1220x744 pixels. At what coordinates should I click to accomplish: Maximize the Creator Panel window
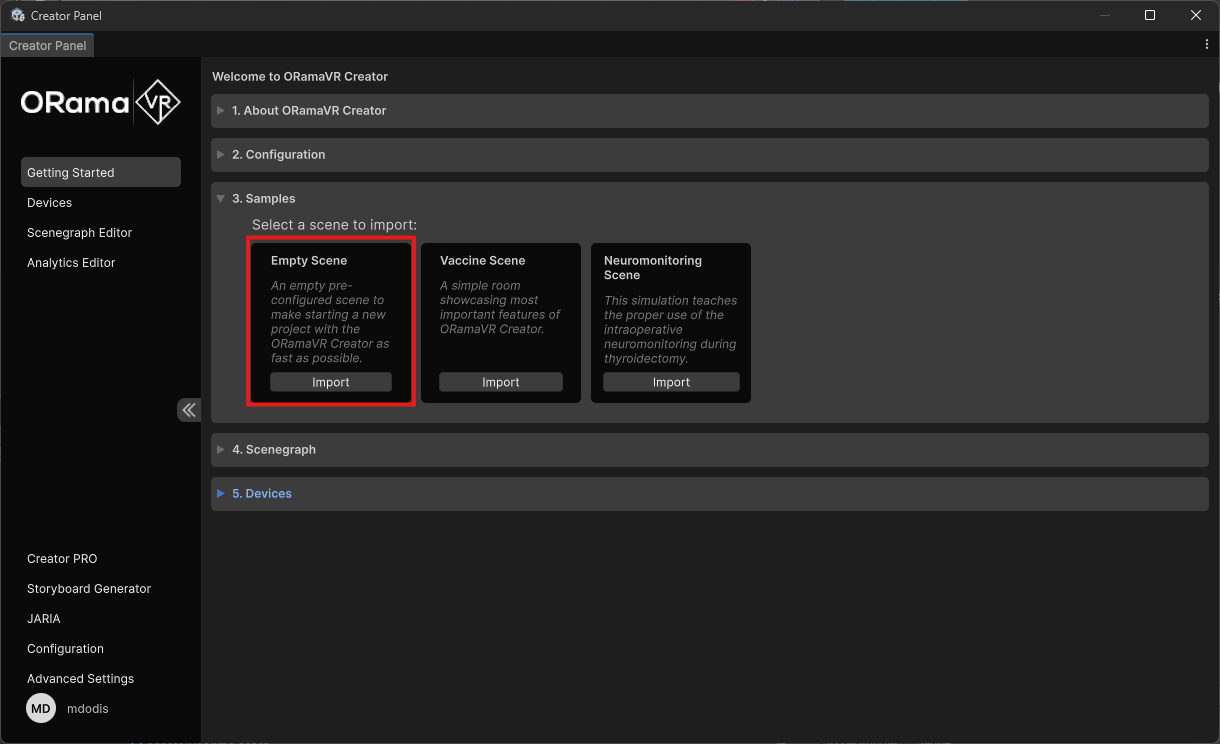[1150, 15]
